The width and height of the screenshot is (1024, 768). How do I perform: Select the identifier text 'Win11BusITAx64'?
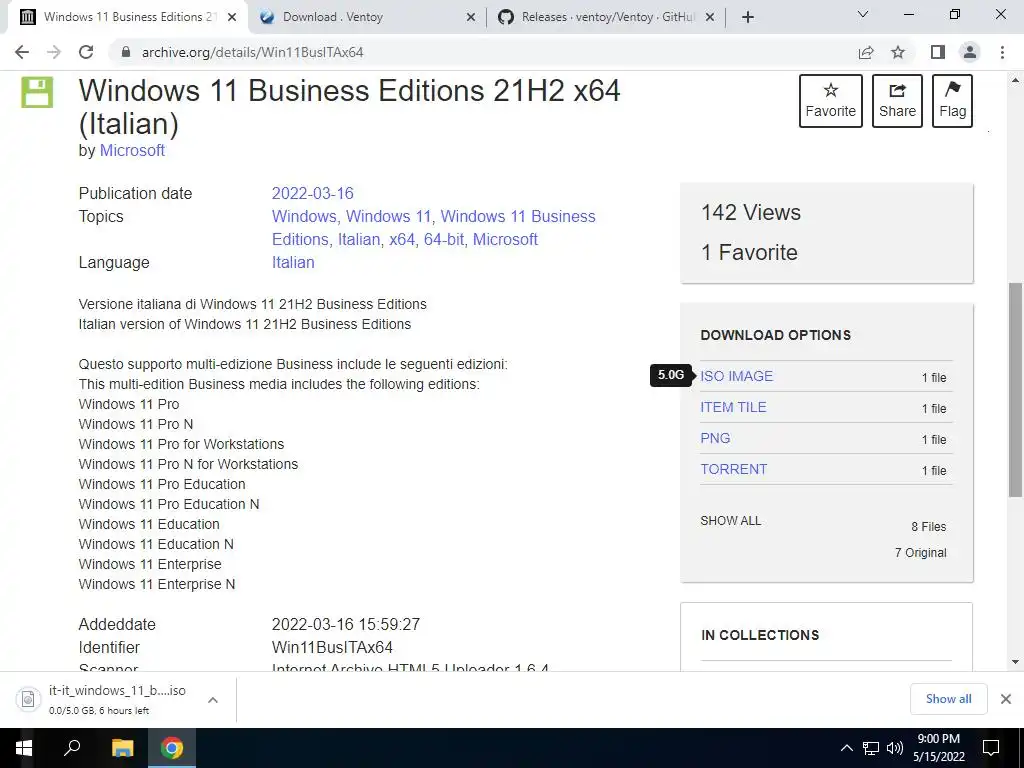[332, 648]
